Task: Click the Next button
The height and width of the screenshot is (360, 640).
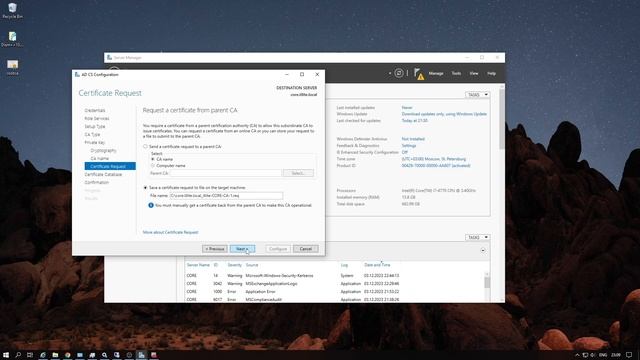Action: click(242, 249)
